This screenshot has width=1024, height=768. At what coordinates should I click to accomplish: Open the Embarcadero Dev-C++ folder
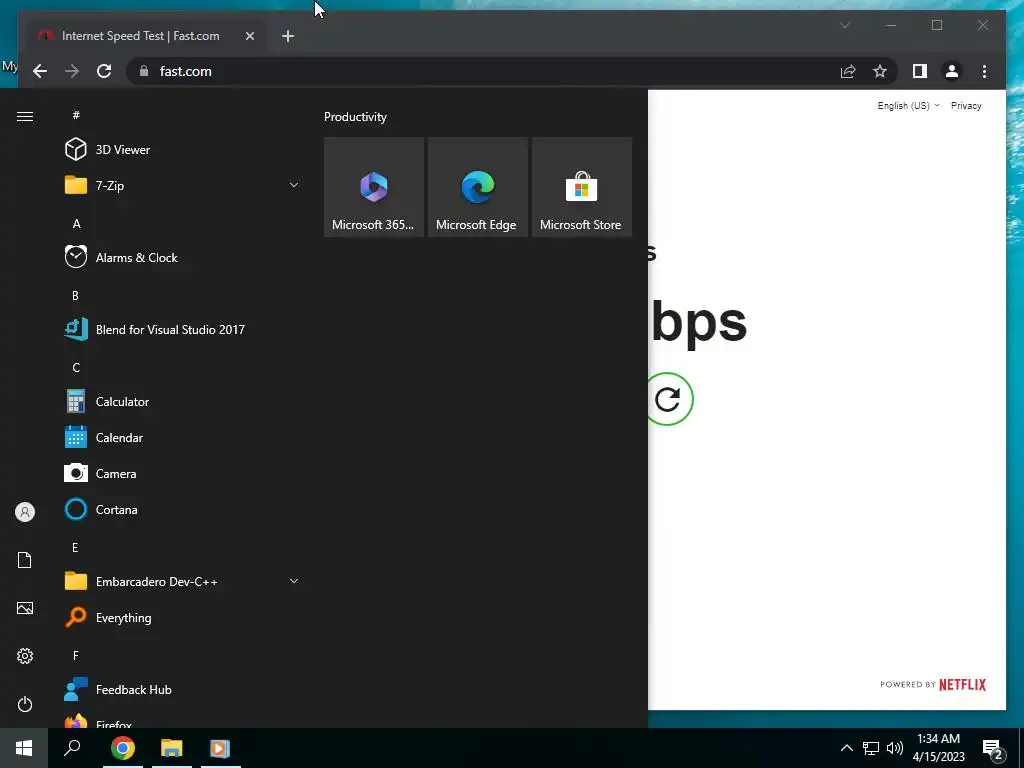point(182,581)
